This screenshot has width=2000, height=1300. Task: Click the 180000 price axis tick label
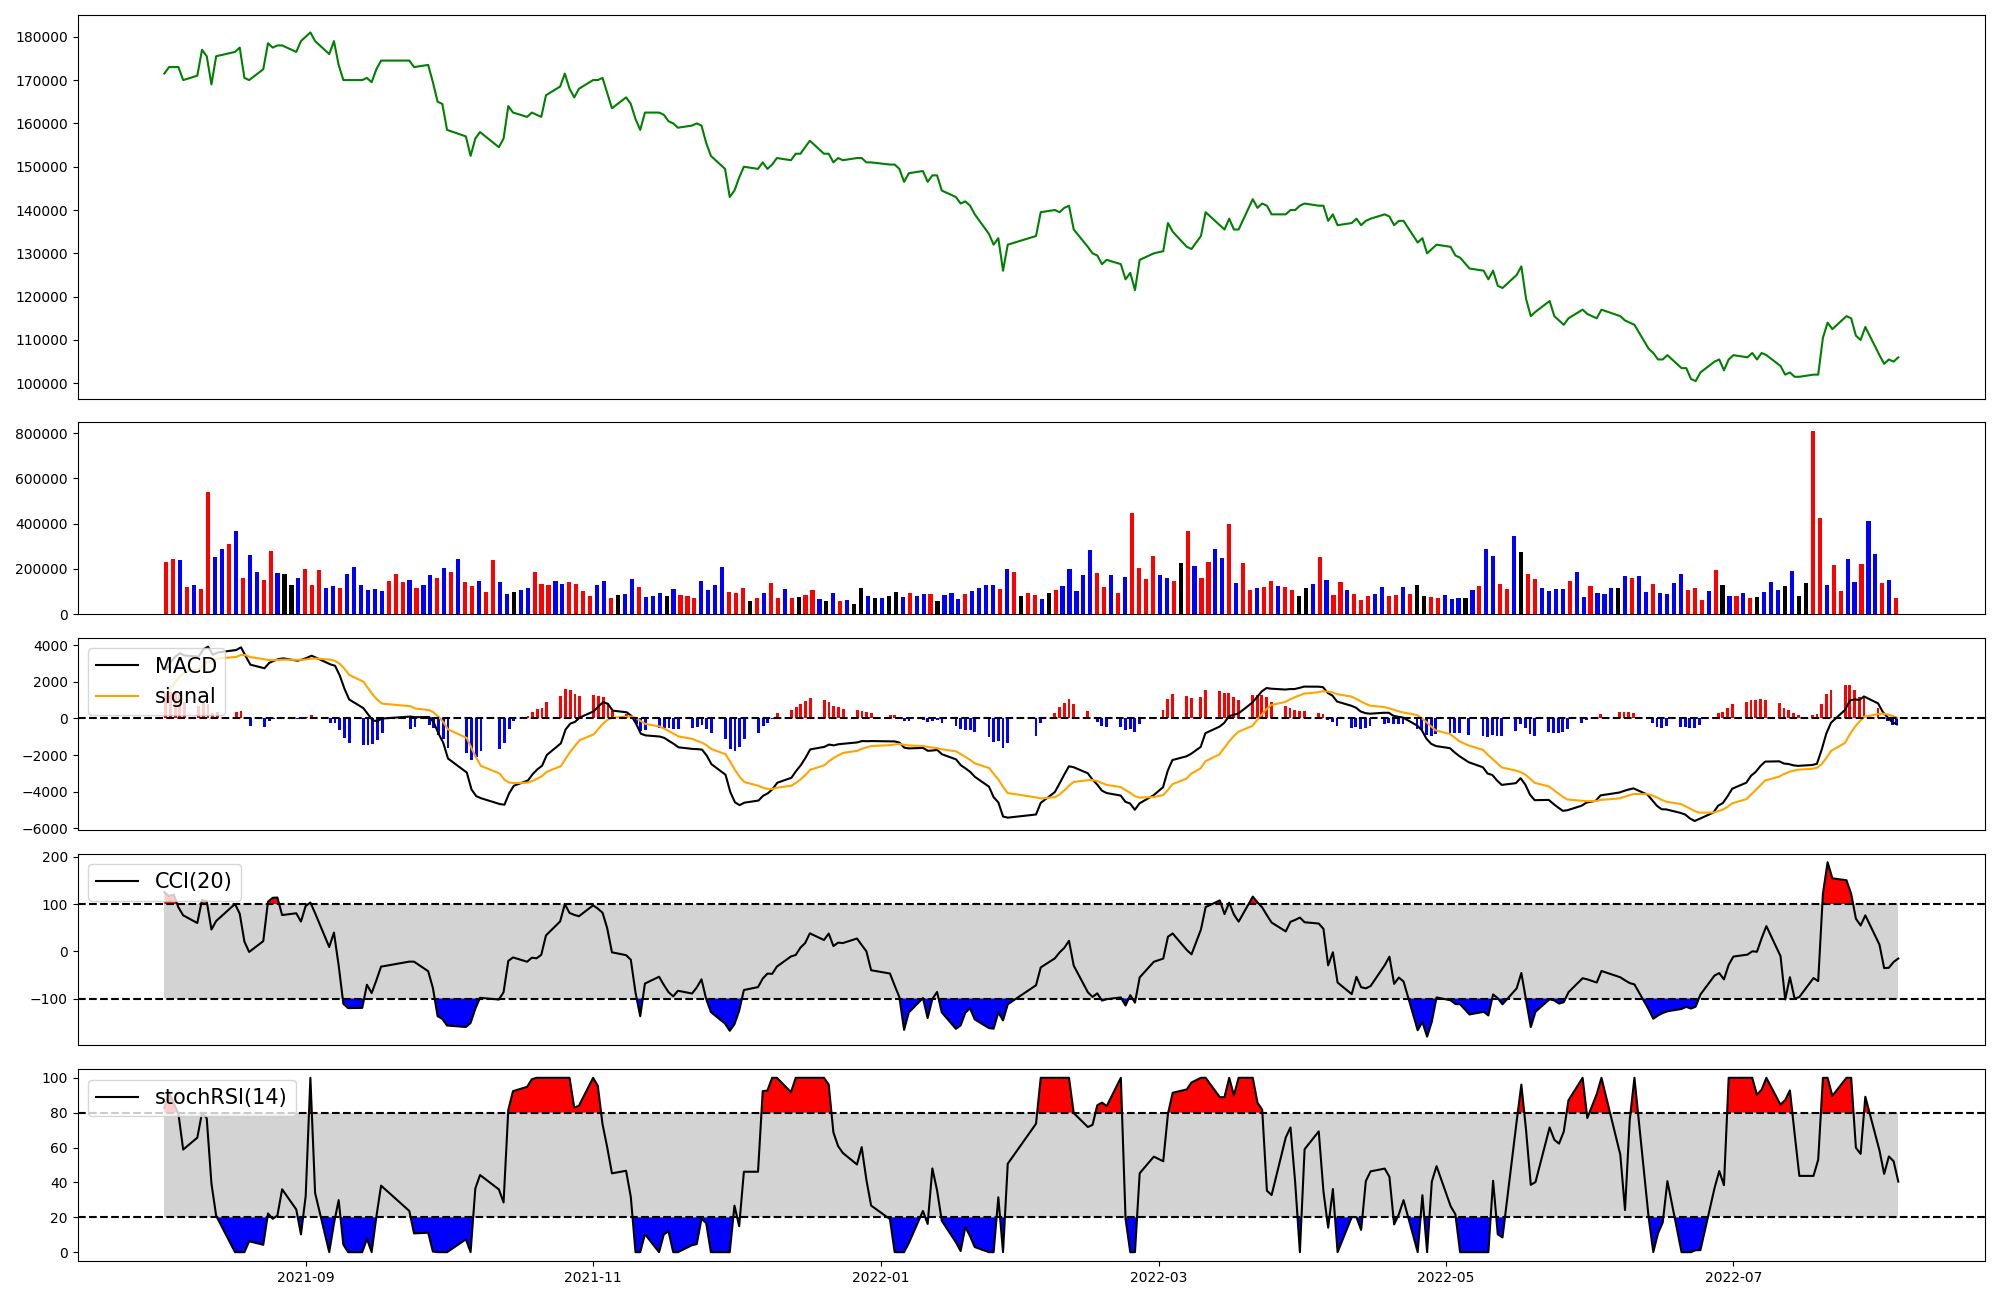[x=43, y=38]
